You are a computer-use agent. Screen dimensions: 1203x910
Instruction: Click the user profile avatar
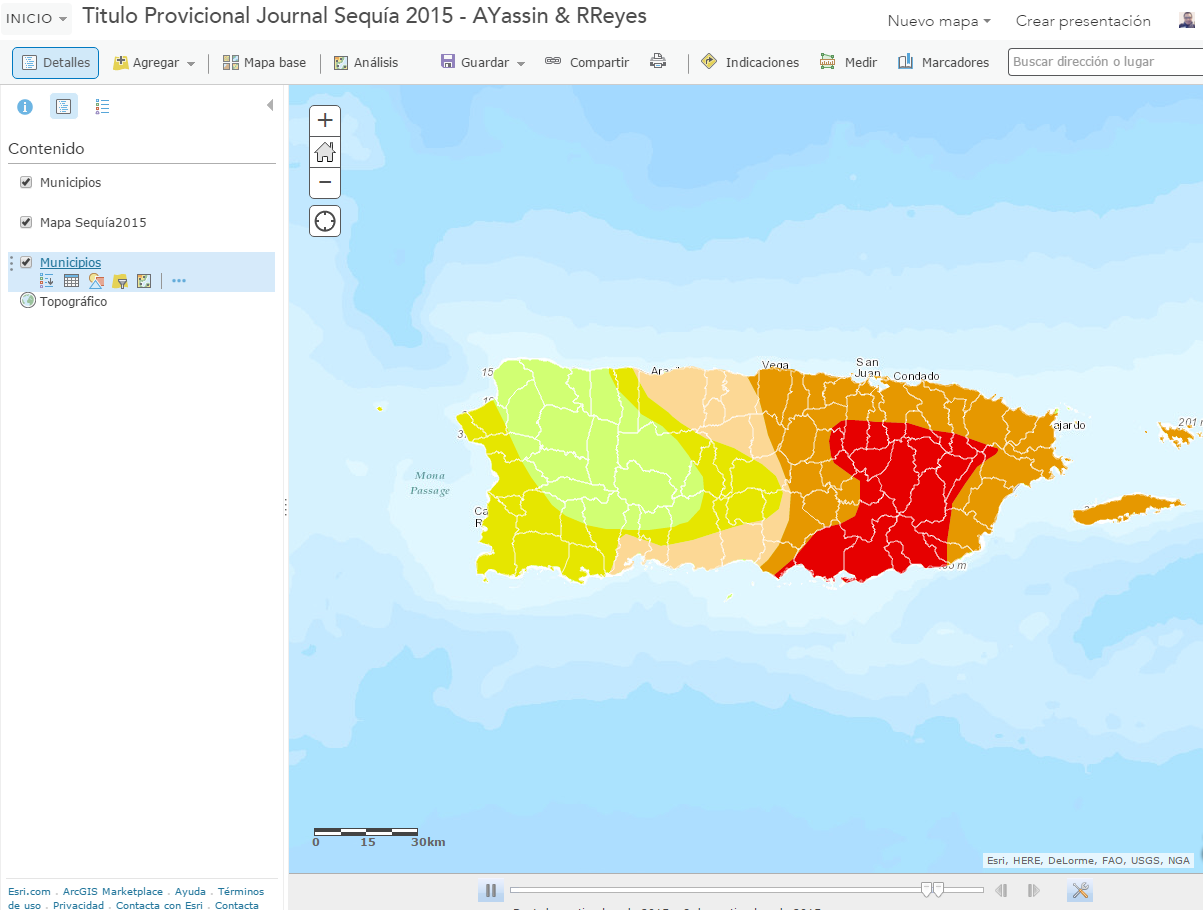(1186, 20)
